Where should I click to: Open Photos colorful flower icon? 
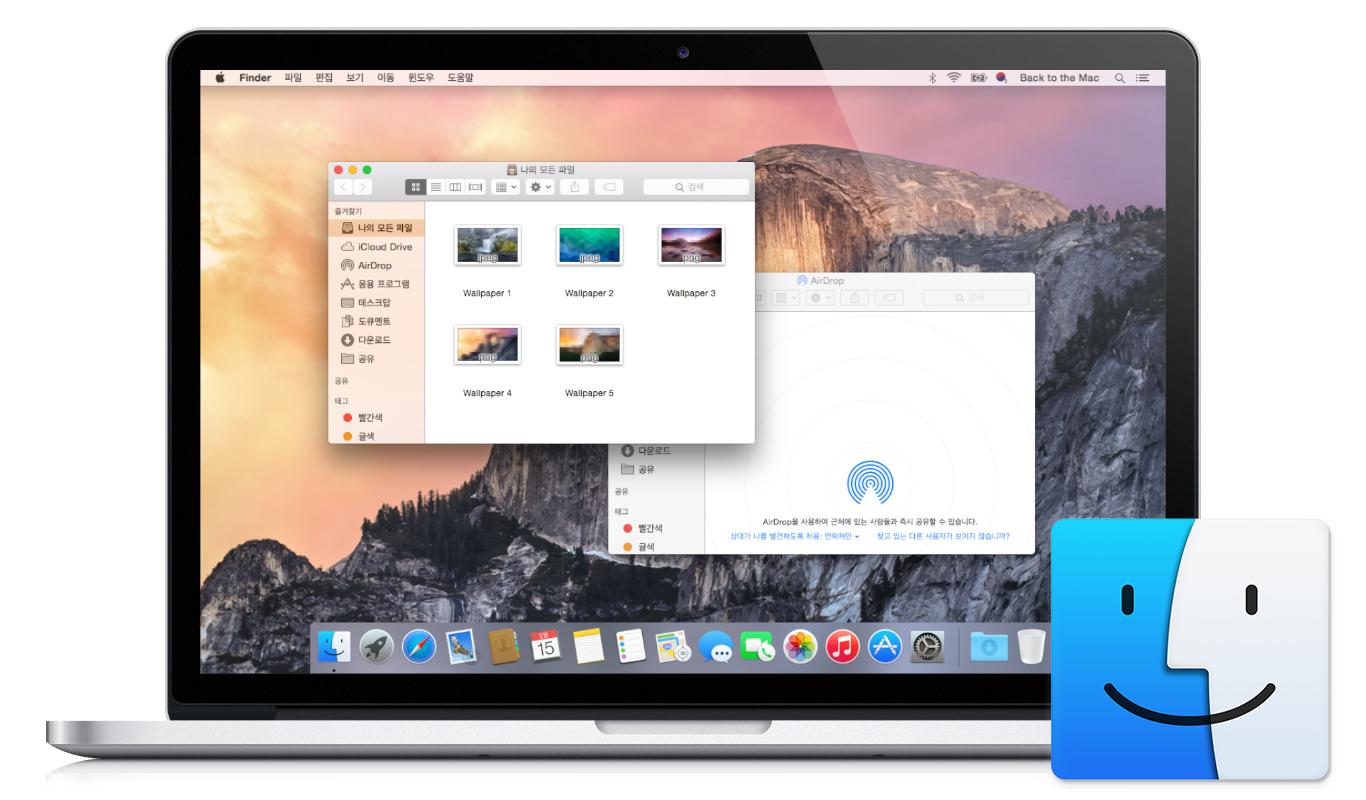pyautogui.click(x=800, y=647)
